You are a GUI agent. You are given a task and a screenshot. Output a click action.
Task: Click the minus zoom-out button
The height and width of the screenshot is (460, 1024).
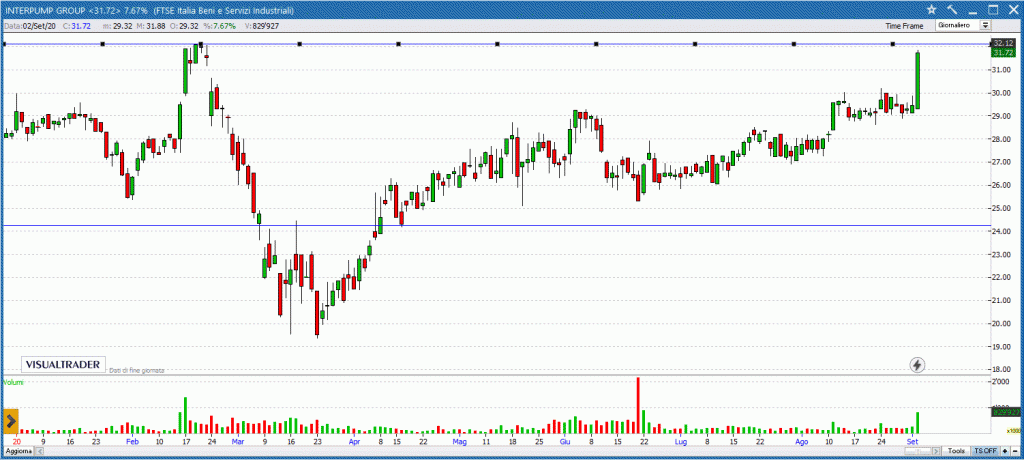coord(1013,452)
